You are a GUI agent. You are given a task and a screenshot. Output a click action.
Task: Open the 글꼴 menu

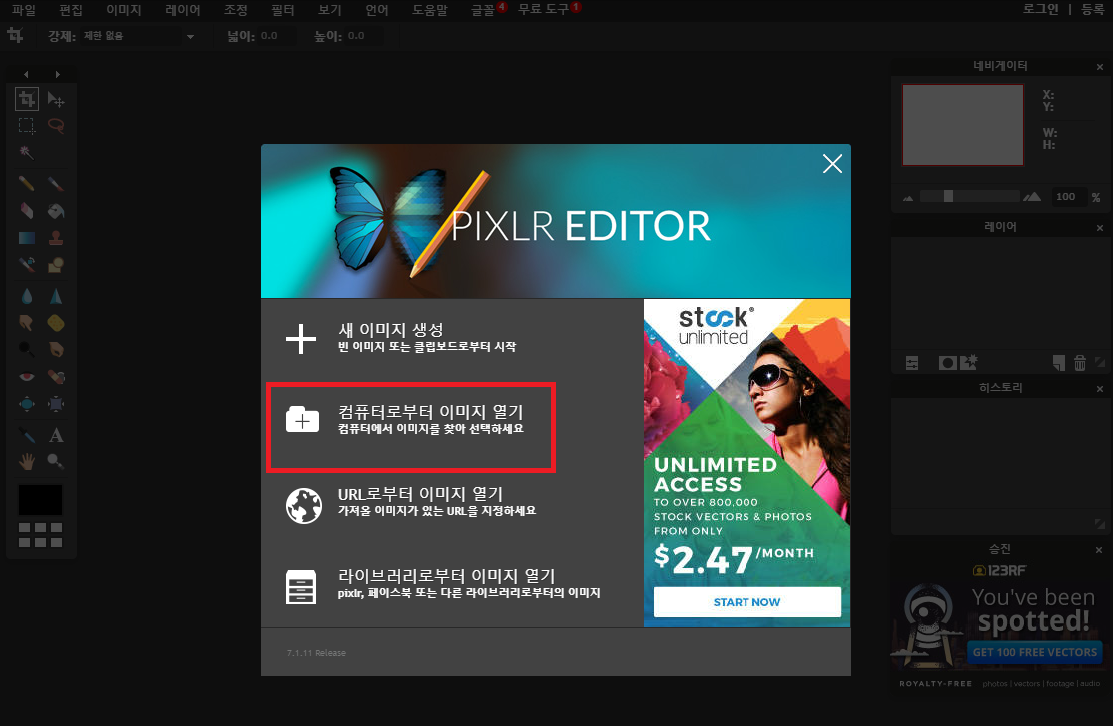483,10
